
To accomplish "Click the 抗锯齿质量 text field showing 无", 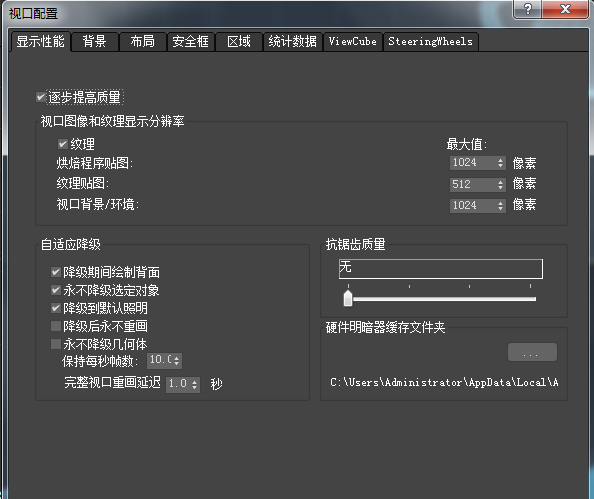I will [441, 269].
